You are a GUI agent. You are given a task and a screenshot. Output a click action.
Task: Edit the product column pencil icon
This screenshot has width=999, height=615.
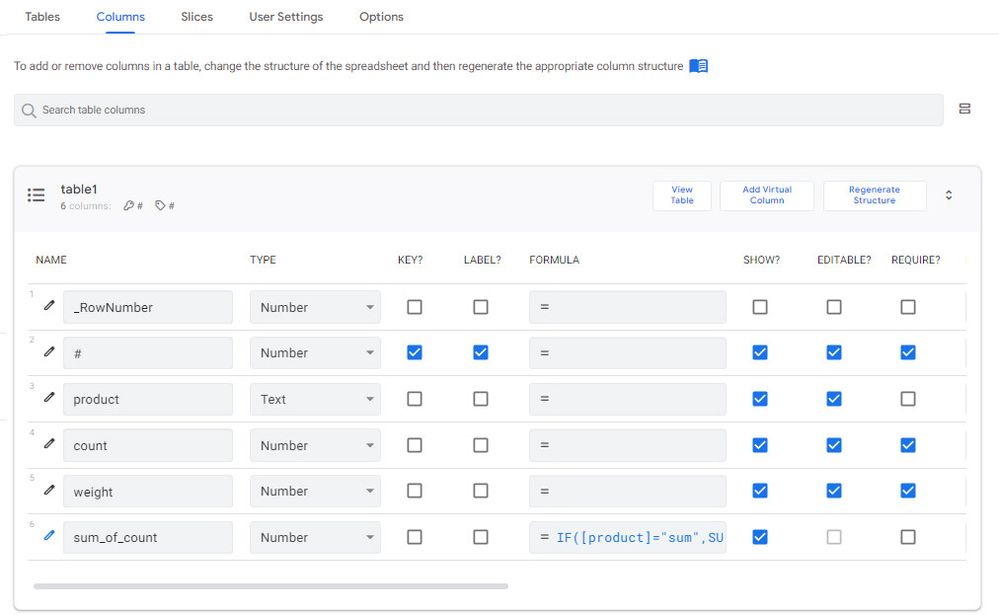point(49,397)
